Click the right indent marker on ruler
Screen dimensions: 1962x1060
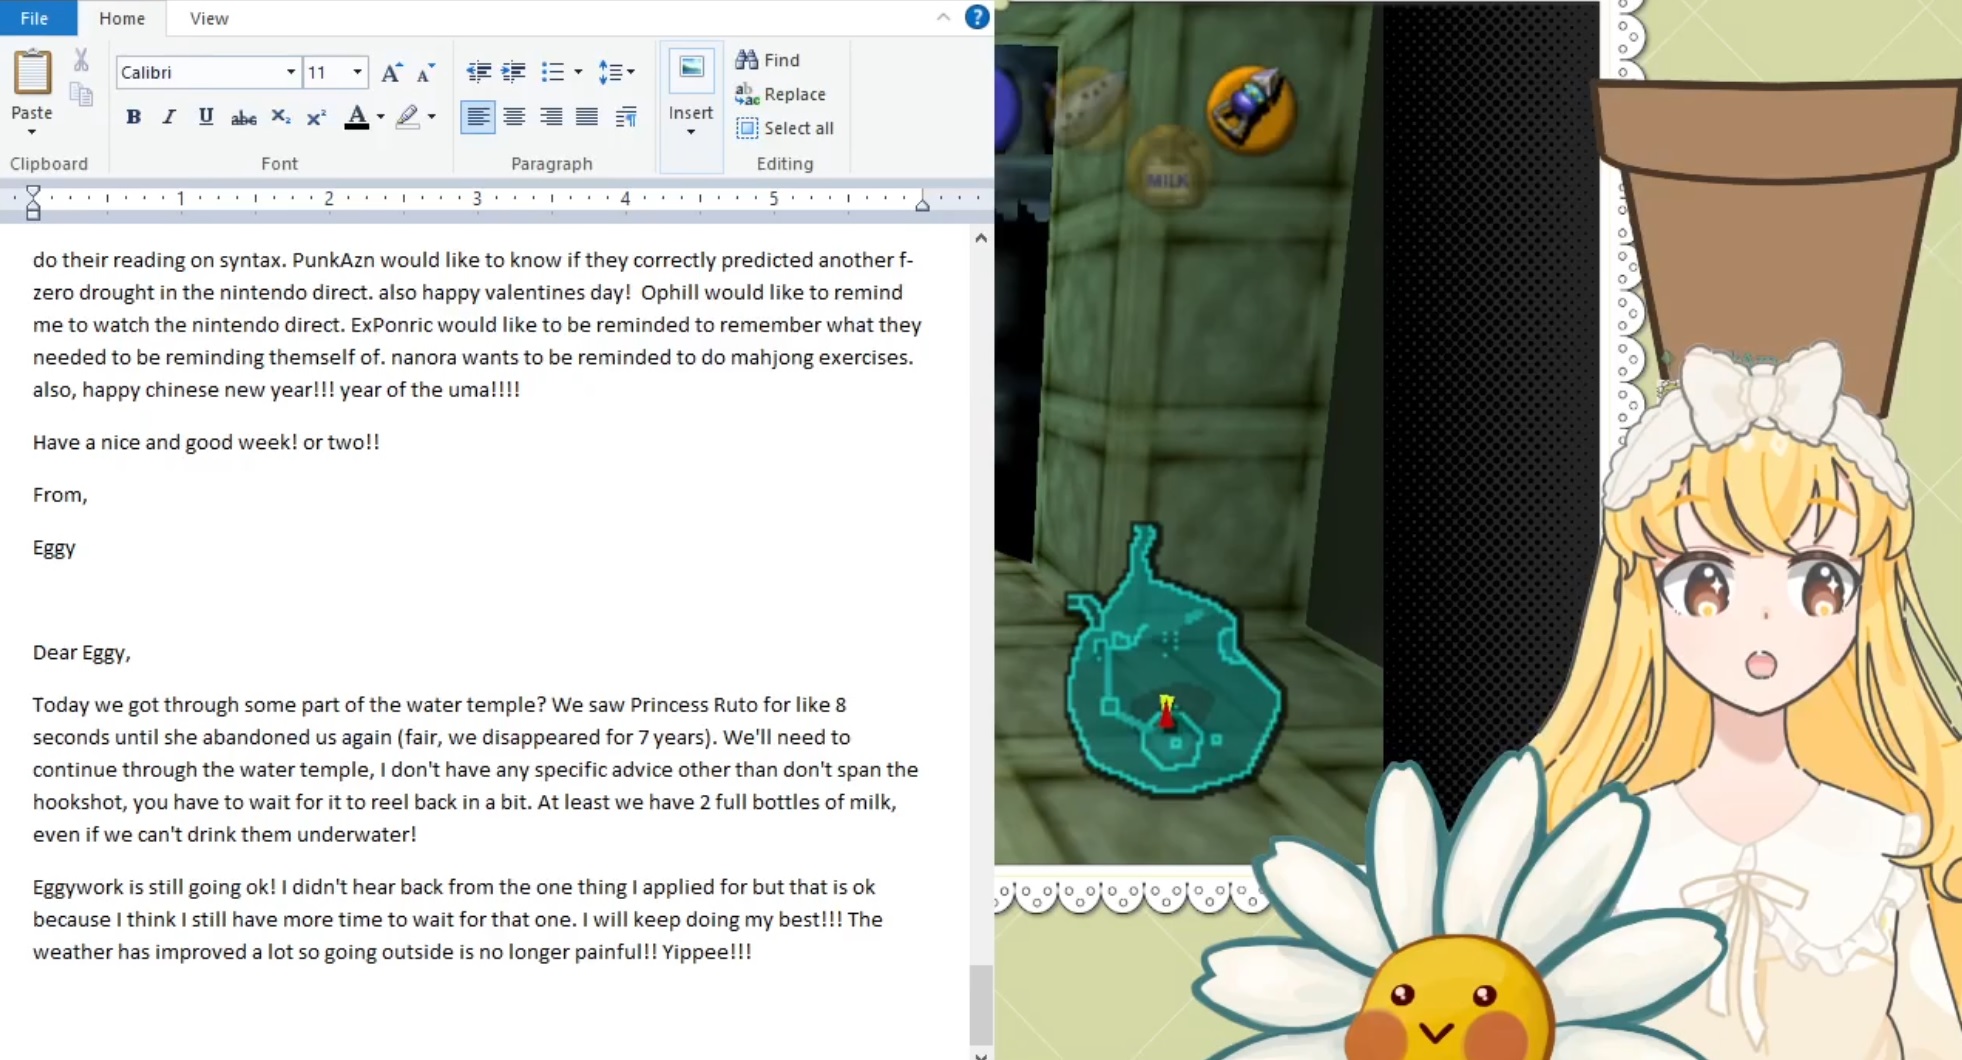coord(922,204)
